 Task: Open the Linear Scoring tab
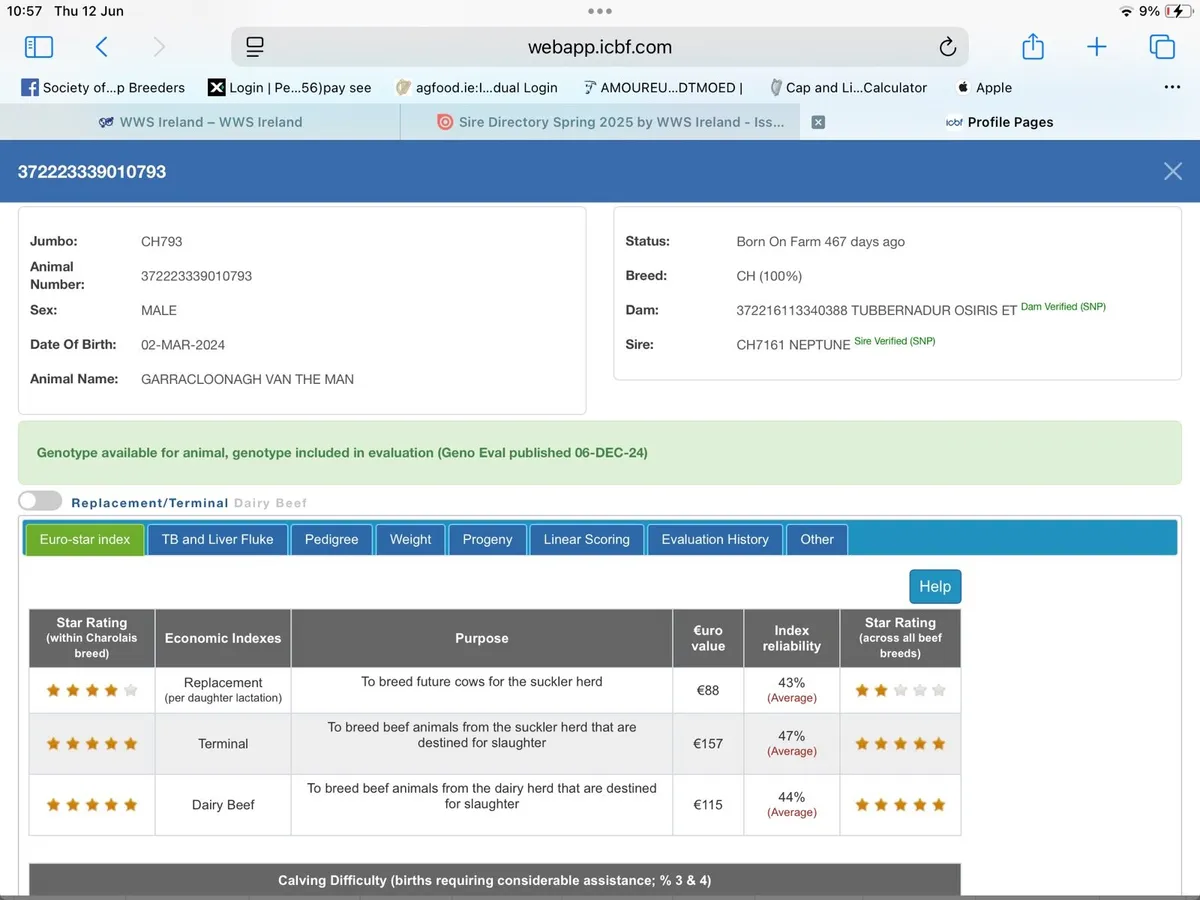click(586, 539)
